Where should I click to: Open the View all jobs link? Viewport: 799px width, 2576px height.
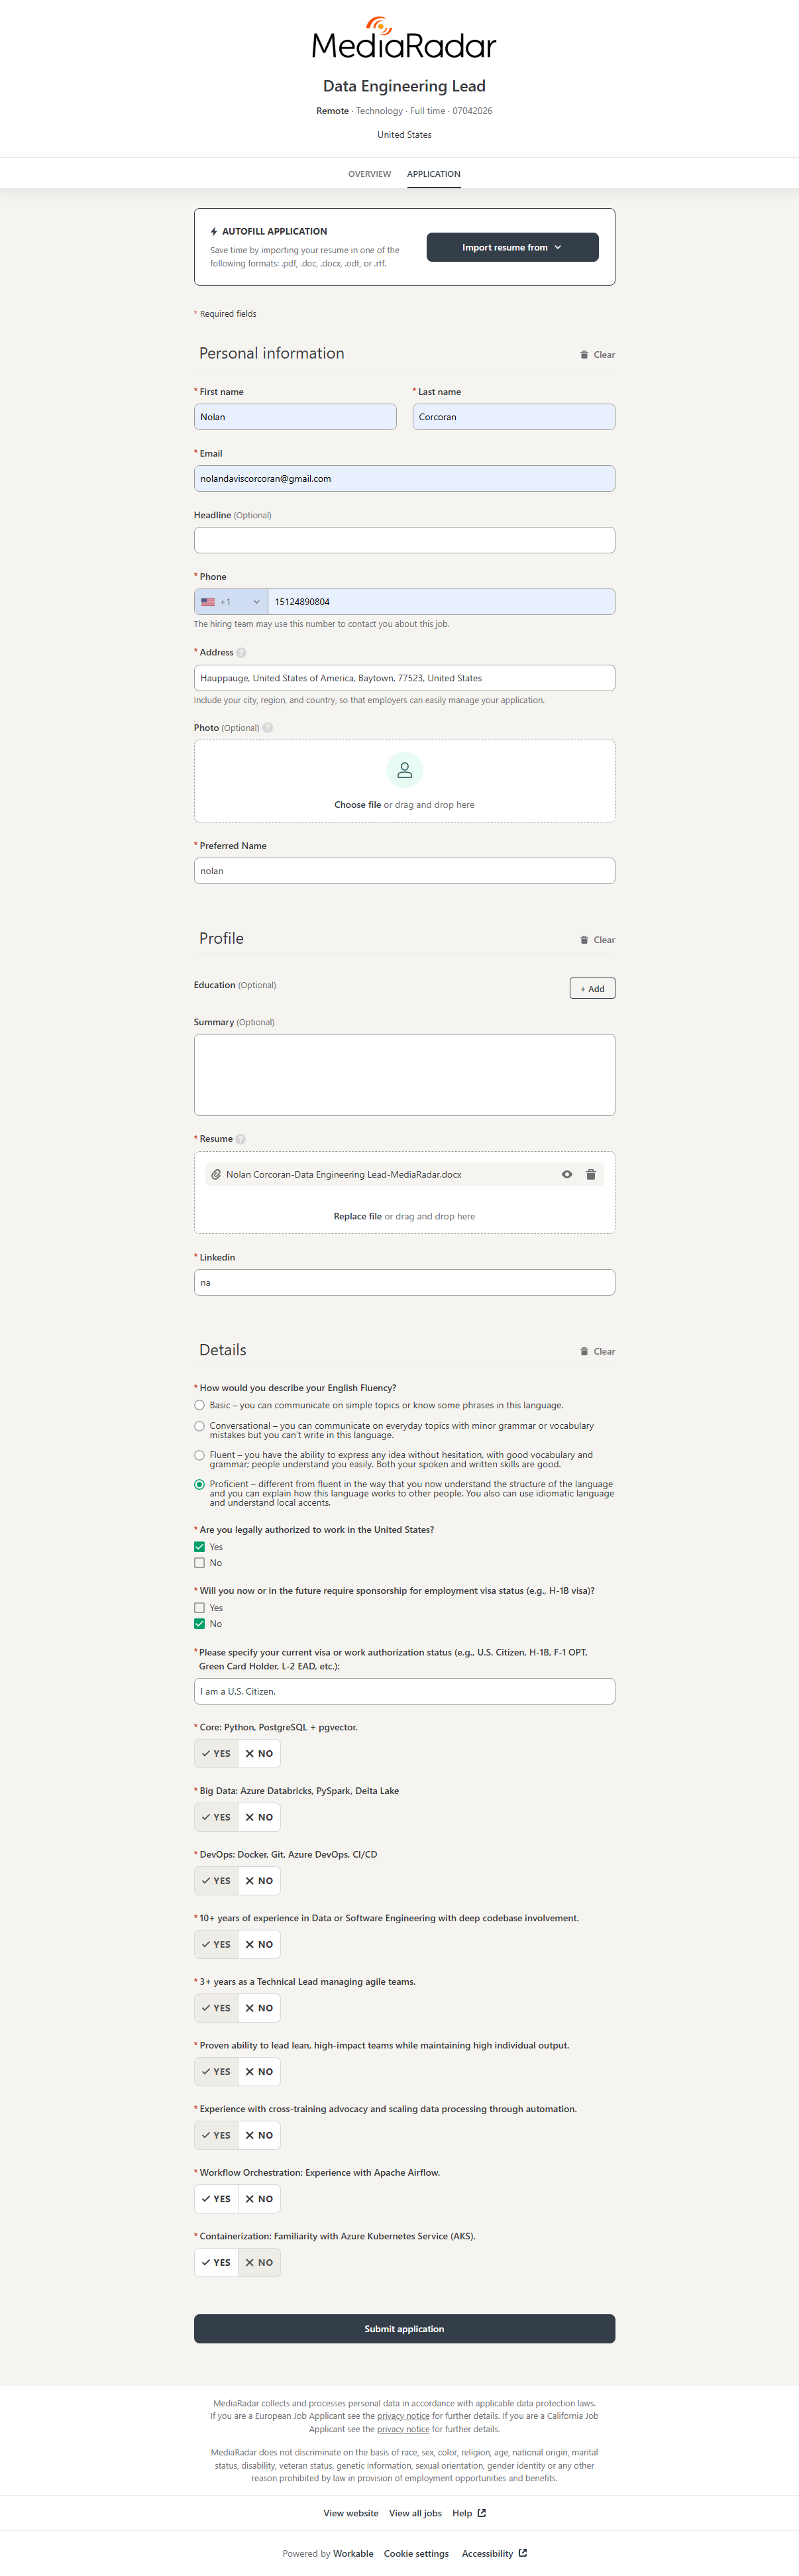pyautogui.click(x=415, y=2513)
